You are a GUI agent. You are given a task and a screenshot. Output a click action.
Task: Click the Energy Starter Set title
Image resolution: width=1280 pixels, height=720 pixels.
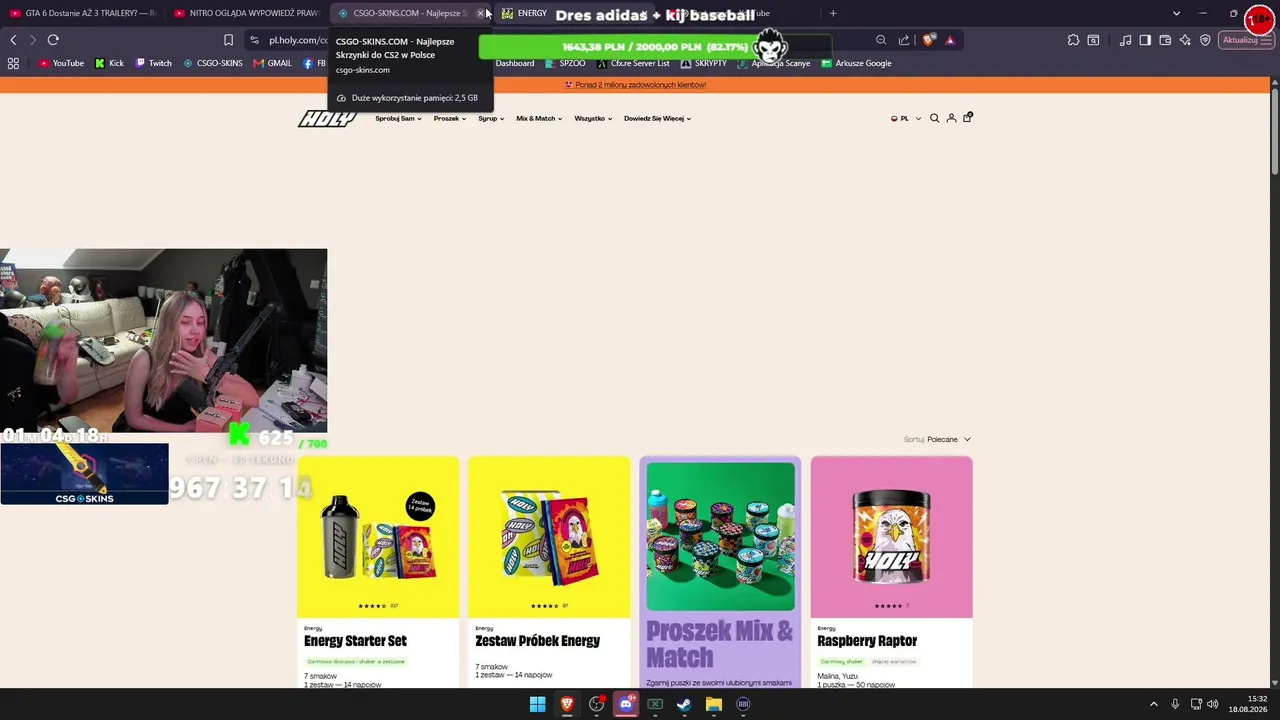coord(355,641)
